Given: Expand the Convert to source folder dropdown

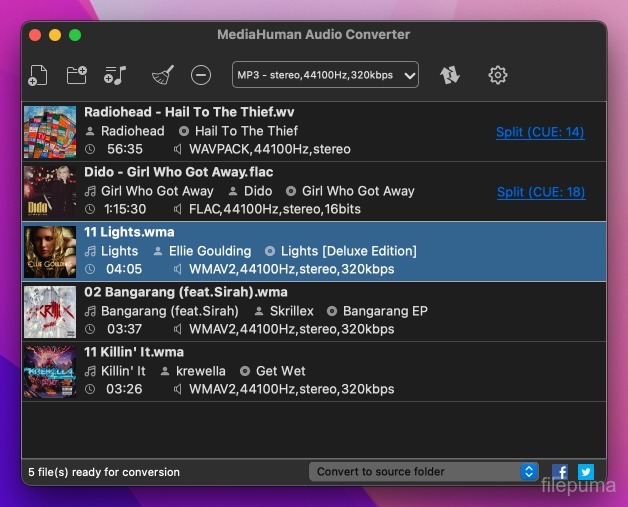Looking at the screenshot, I should point(424,472).
